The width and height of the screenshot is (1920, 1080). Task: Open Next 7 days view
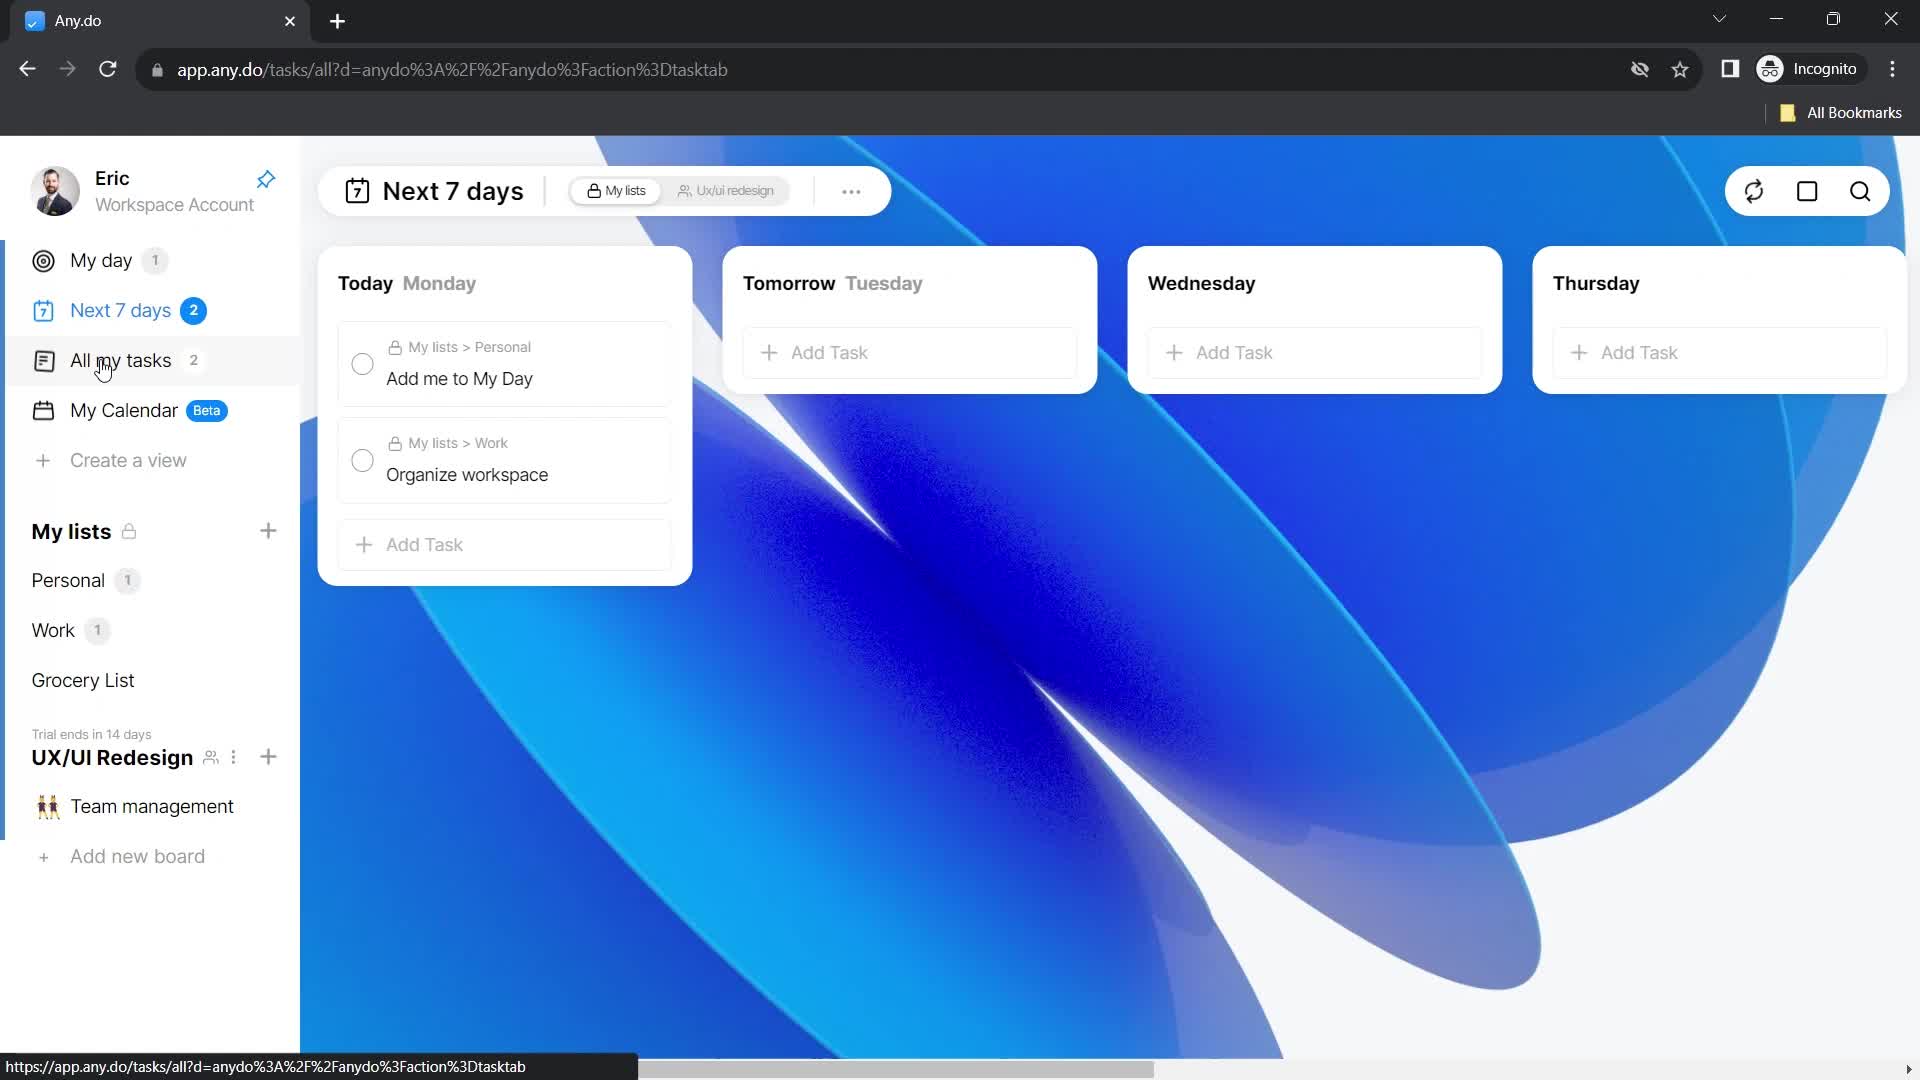[120, 310]
